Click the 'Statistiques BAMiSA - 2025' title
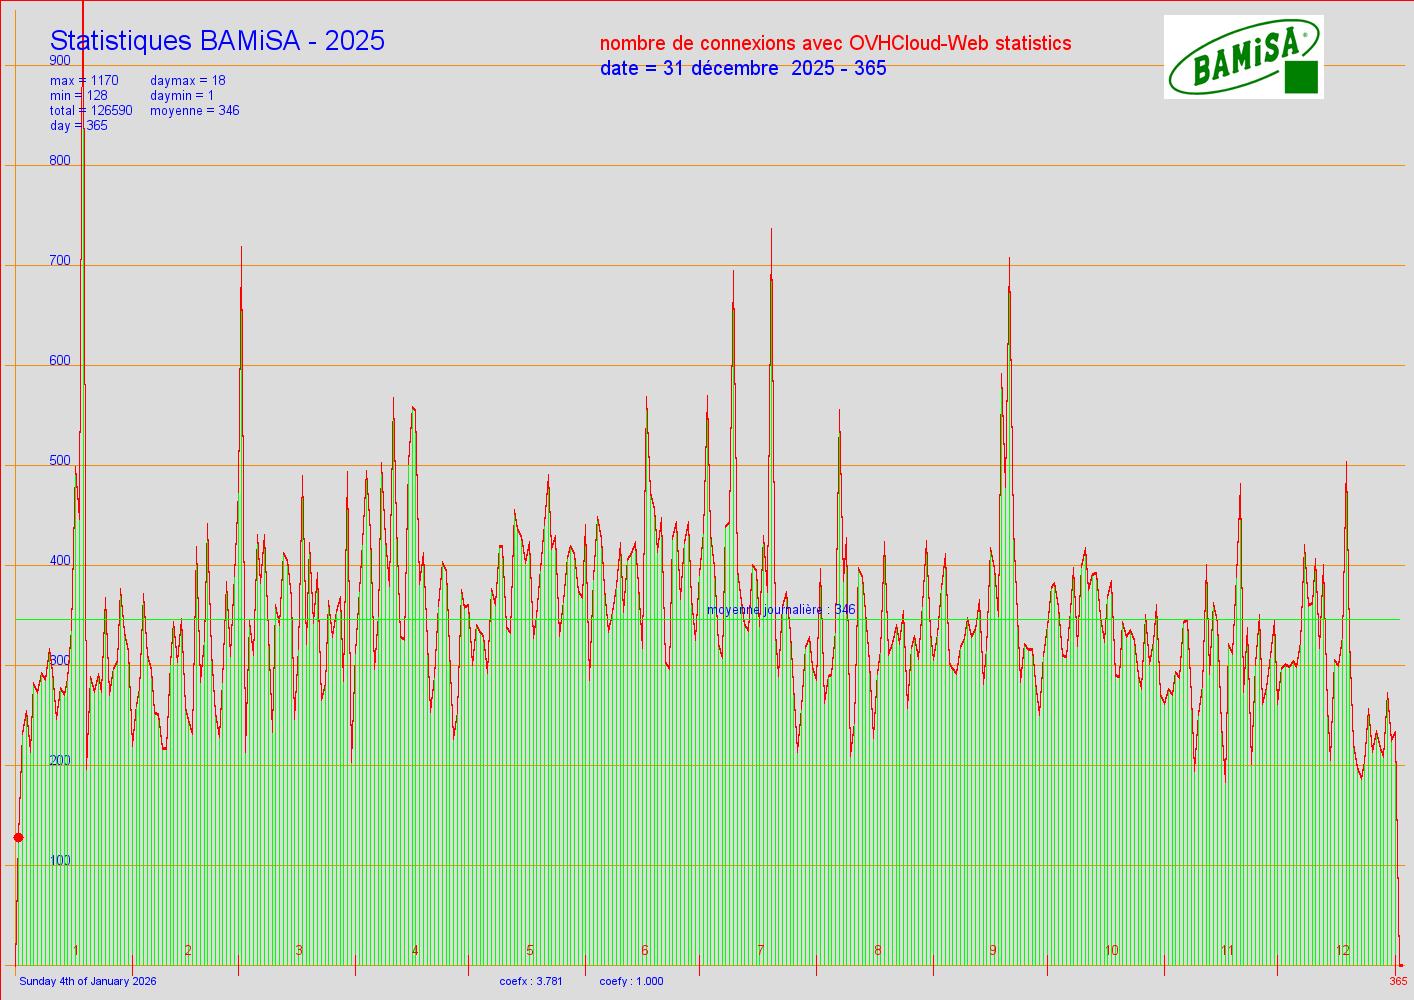 (x=217, y=41)
